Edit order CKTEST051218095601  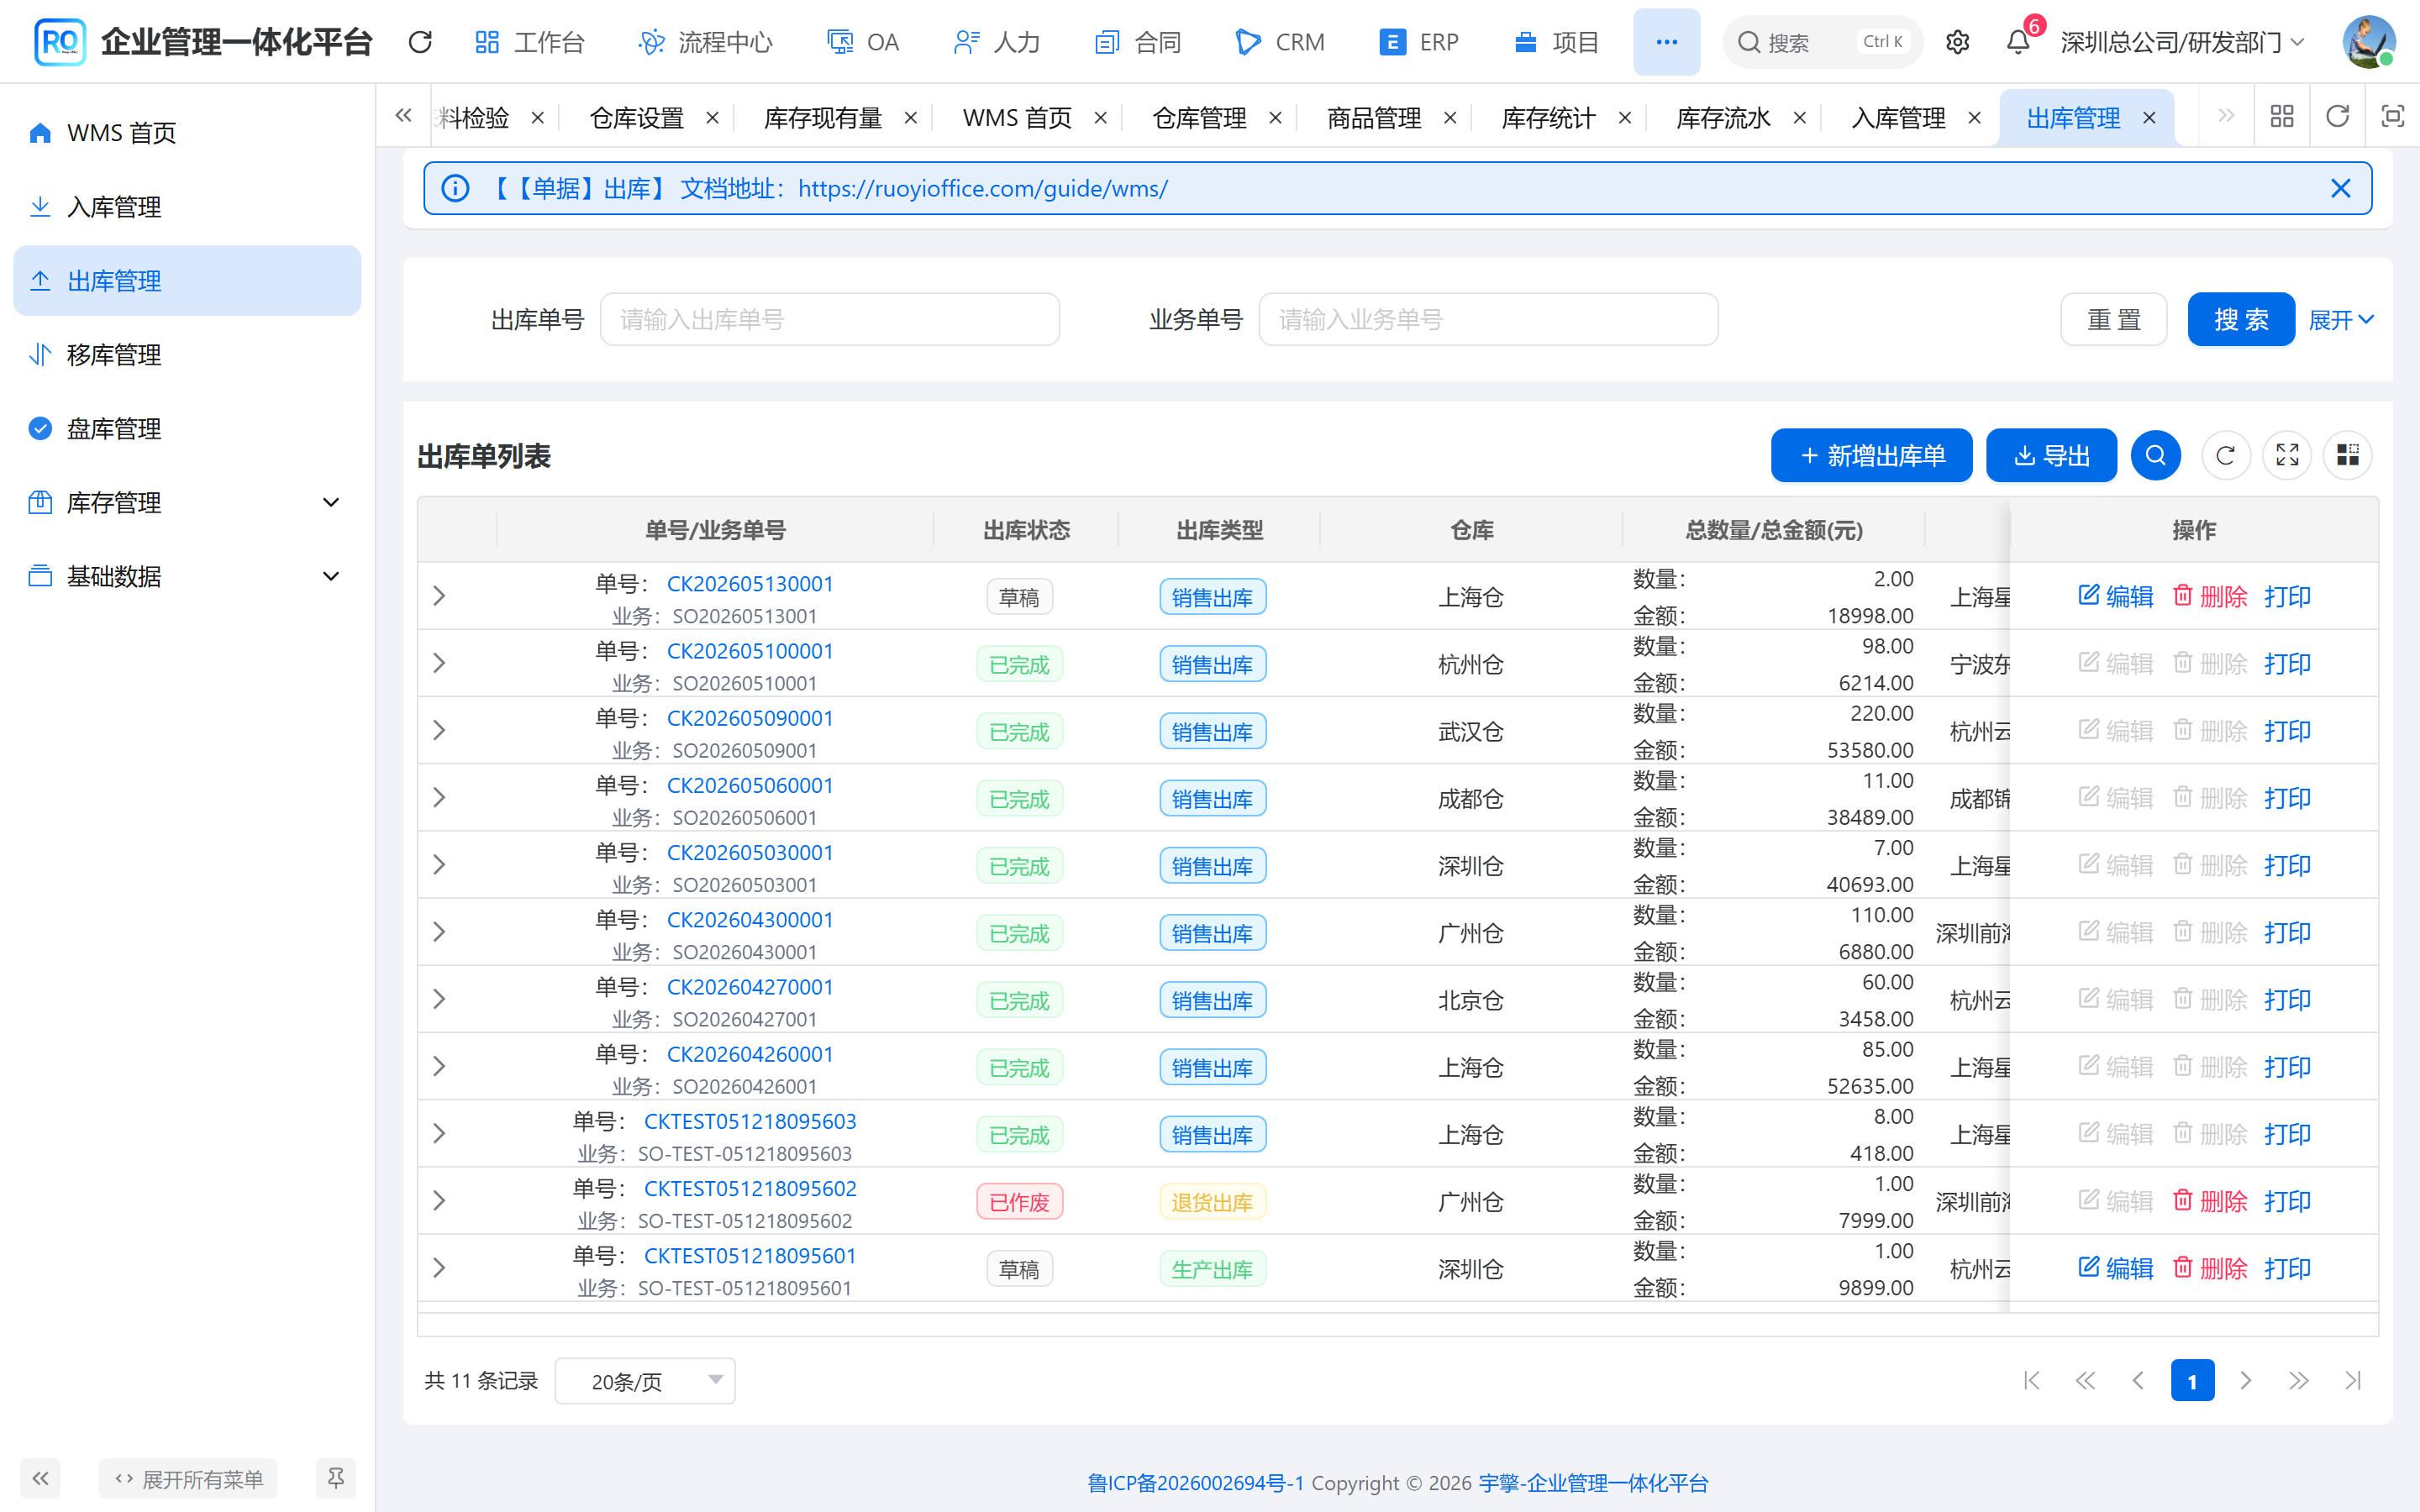pos(2115,1268)
